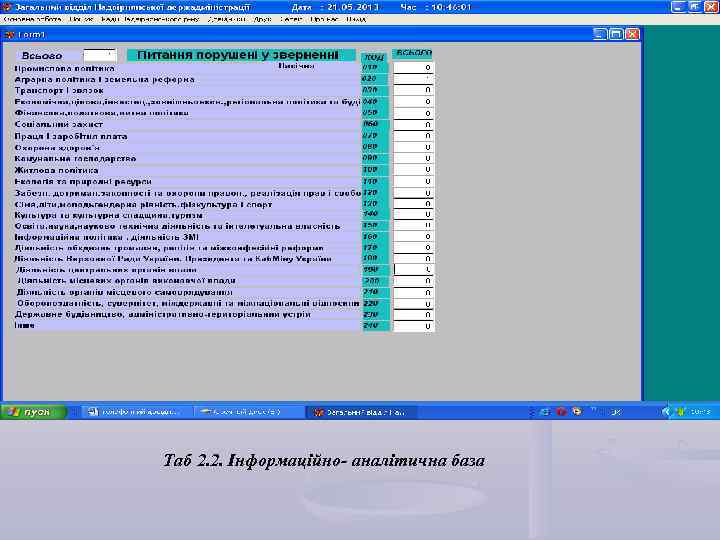Screen dimensions: 720x540
Task: Click count field for code 150 row
Action: [413, 225]
